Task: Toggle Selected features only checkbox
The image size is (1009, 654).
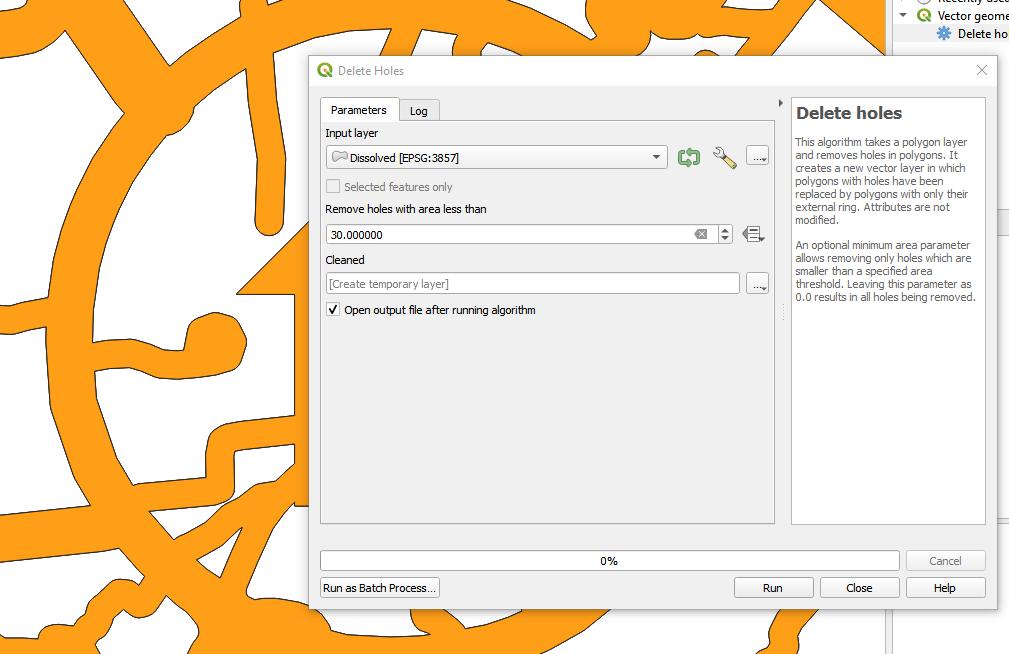Action: (333, 187)
